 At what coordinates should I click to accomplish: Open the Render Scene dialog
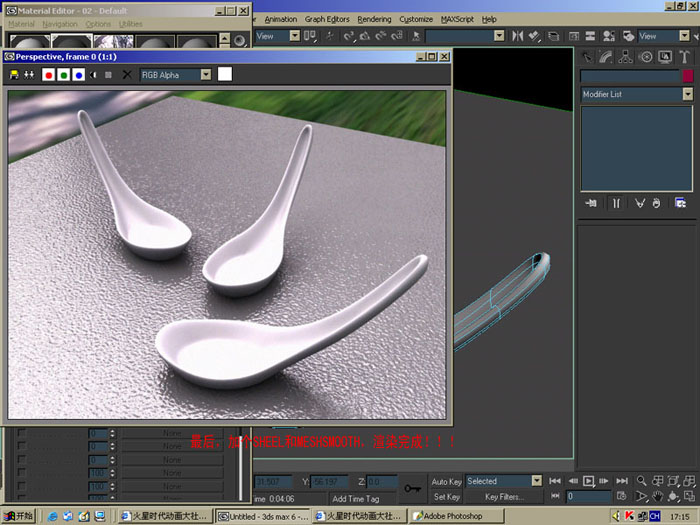click(629, 36)
